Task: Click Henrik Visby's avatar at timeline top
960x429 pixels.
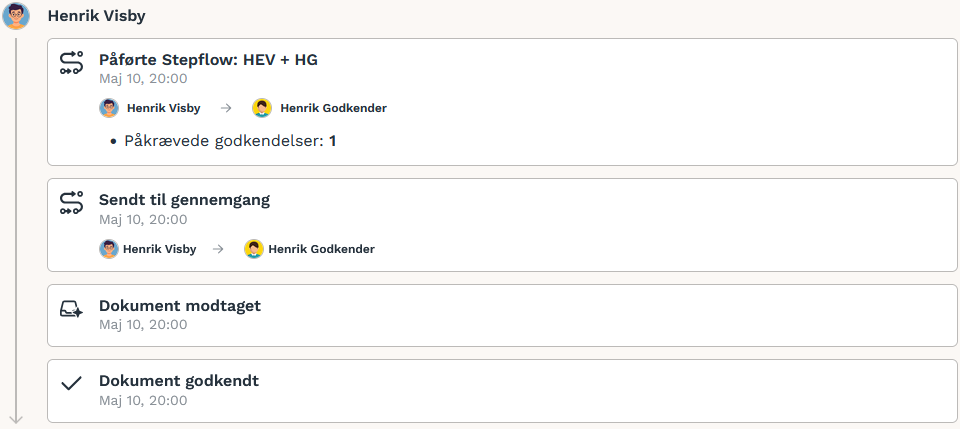Action: tap(16, 16)
